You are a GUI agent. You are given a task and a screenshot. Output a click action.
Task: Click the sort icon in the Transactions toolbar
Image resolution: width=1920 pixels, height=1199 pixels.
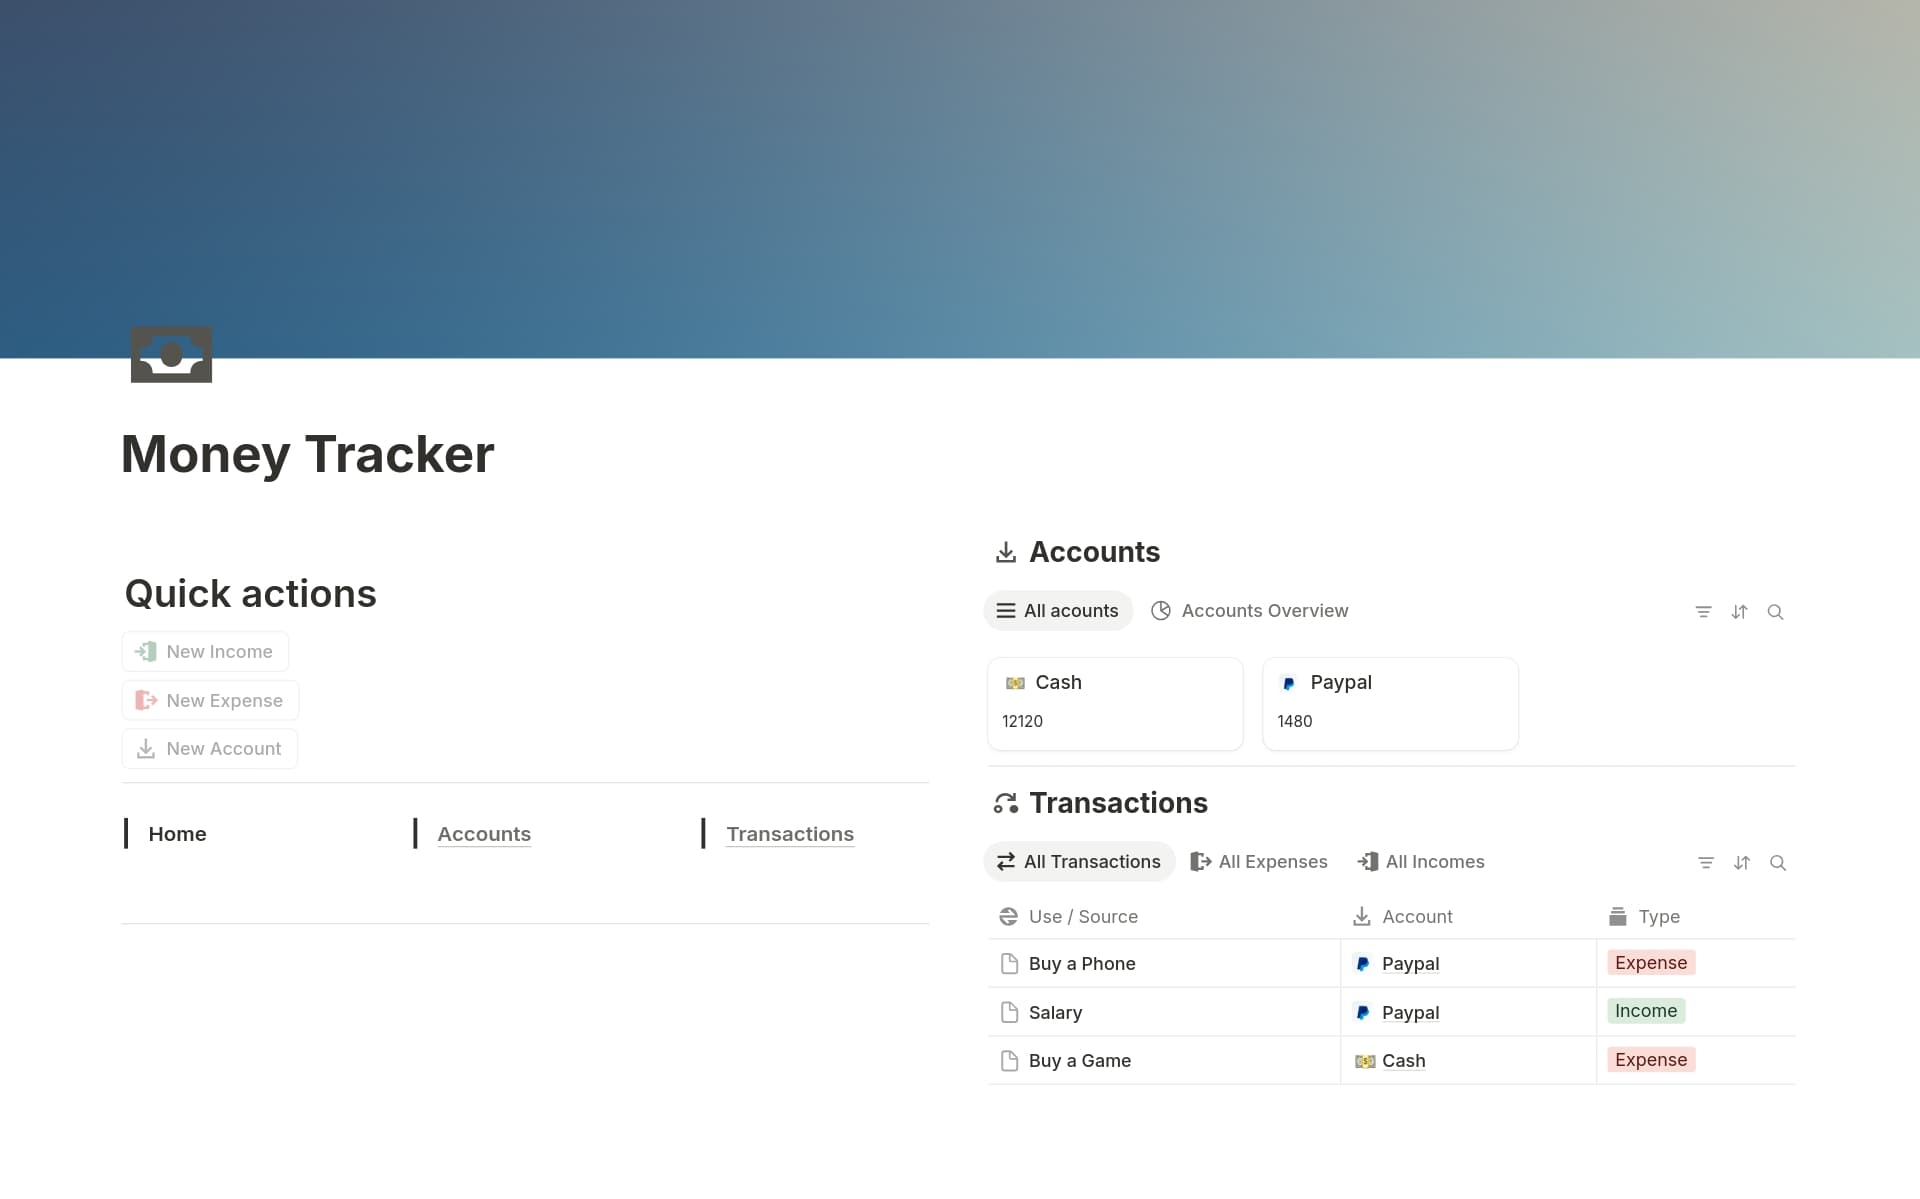point(1742,862)
